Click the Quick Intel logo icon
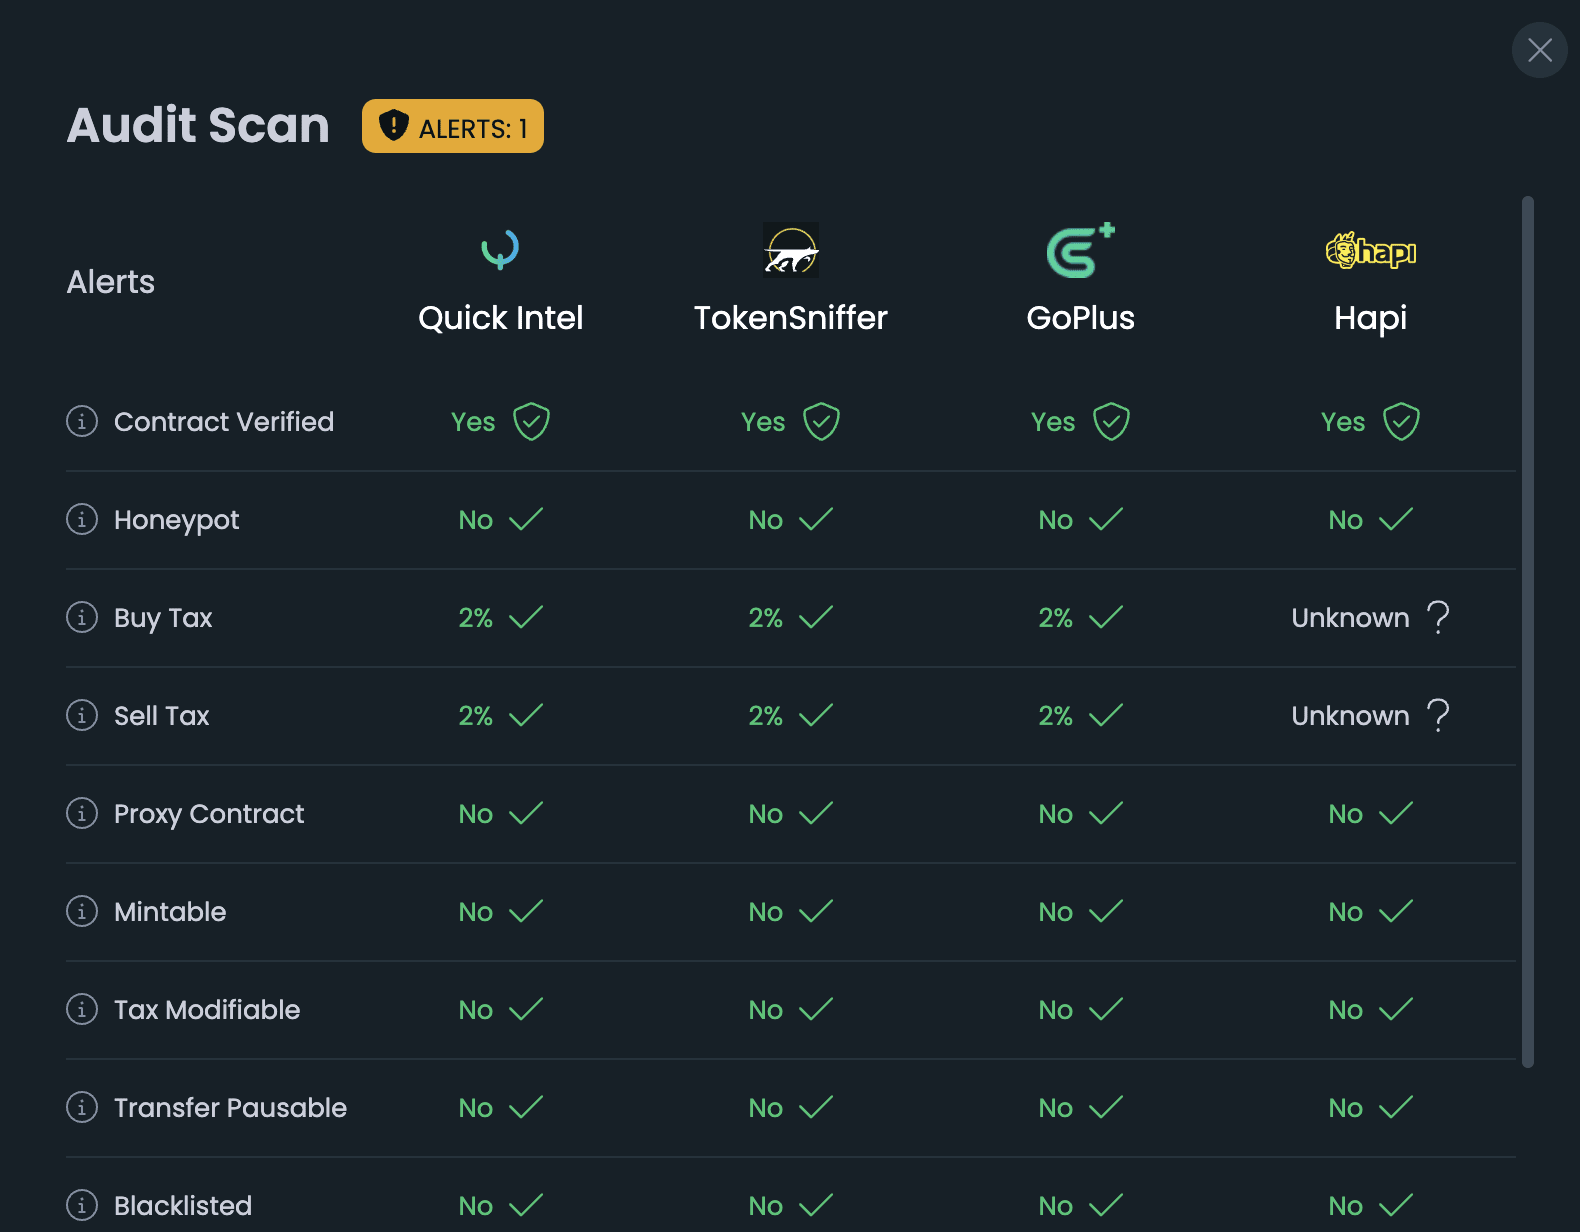1580x1232 pixels. pyautogui.click(x=500, y=250)
